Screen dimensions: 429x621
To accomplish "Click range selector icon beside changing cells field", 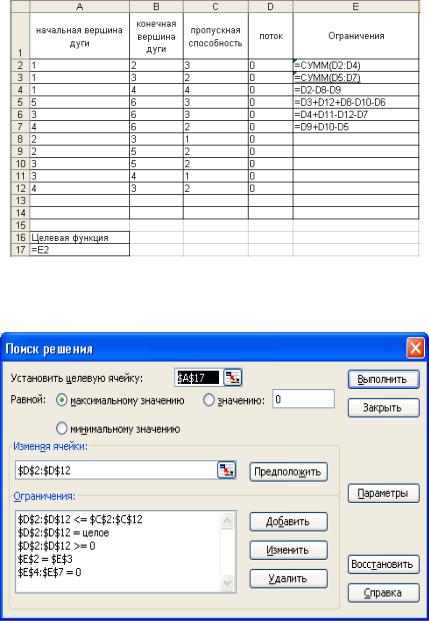I will (227, 470).
